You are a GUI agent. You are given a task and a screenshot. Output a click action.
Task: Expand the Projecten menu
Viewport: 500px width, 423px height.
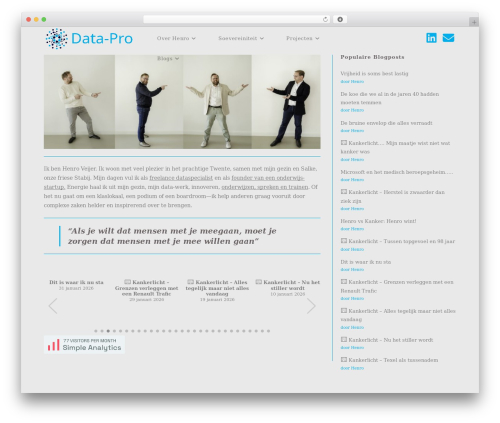(303, 38)
